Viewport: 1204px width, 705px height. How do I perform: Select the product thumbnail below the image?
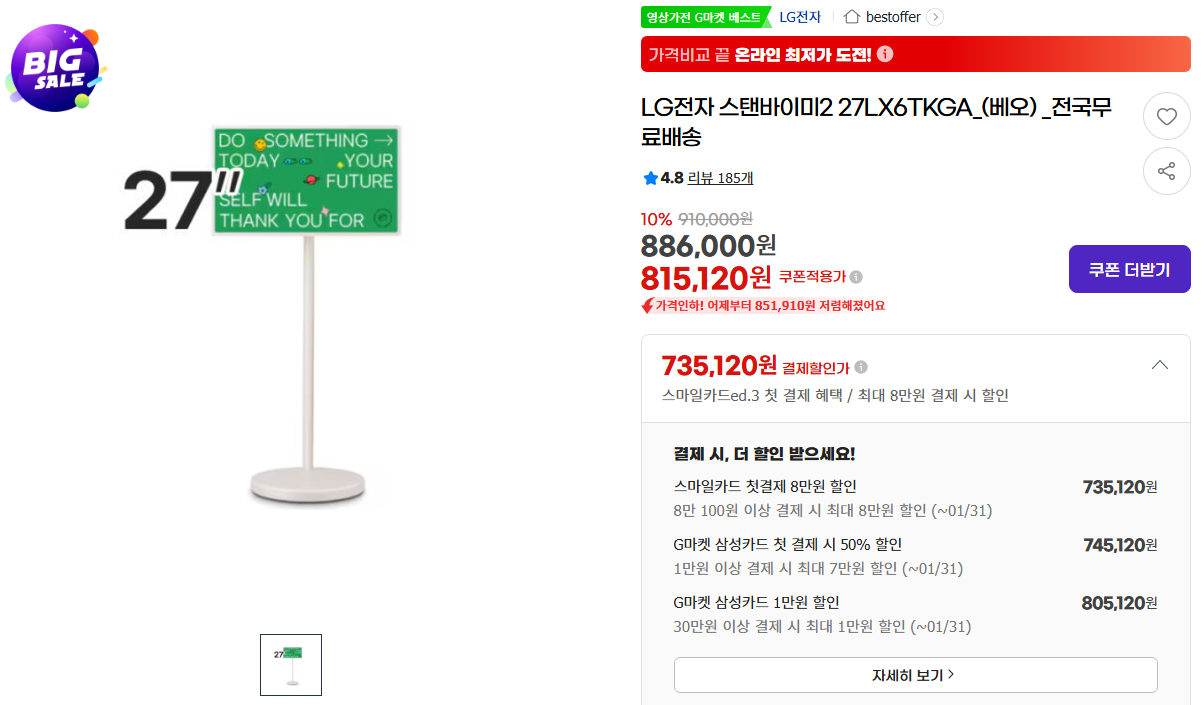click(x=290, y=664)
